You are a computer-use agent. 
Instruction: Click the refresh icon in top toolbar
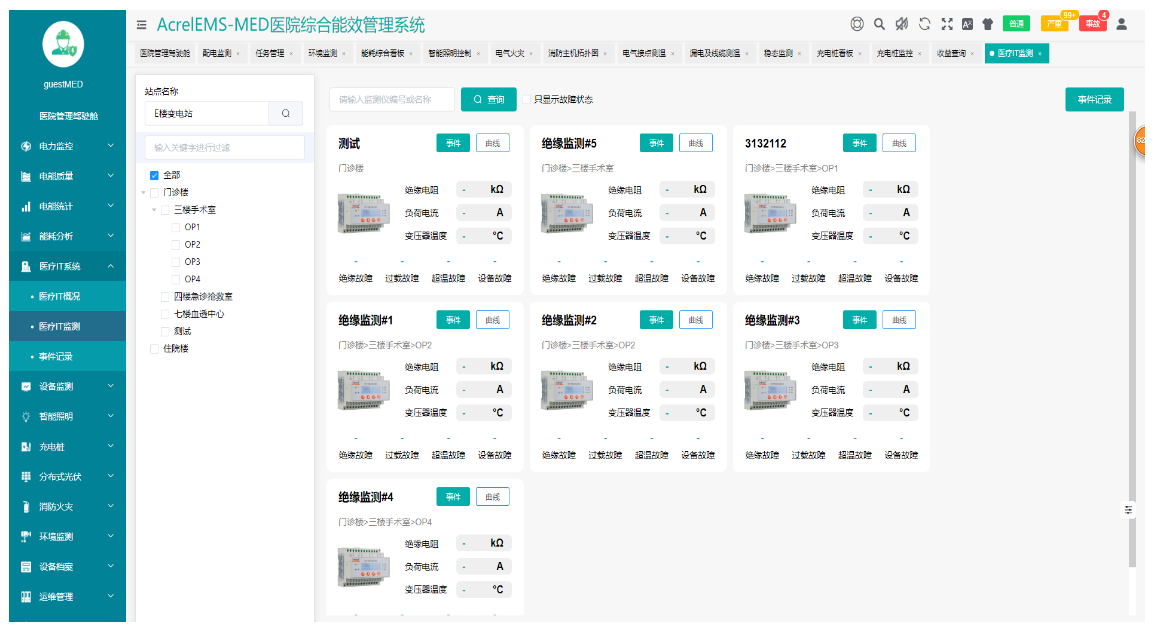pos(924,24)
